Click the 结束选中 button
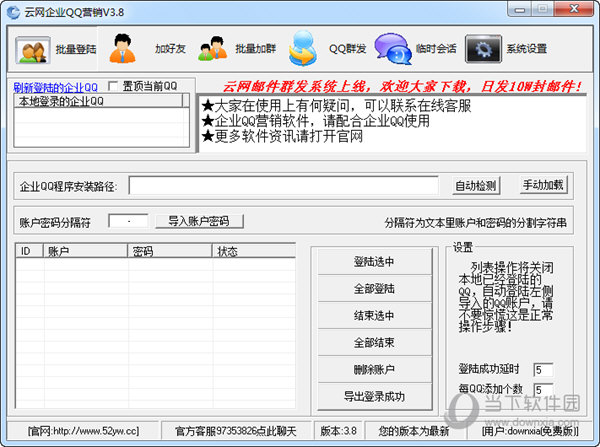The image size is (600, 447). pos(374,316)
